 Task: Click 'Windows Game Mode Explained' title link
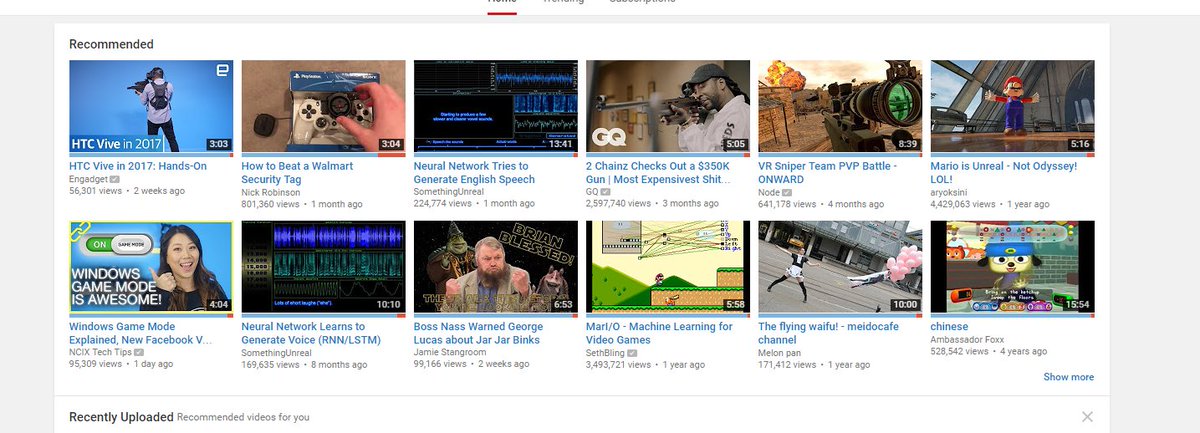pos(140,333)
